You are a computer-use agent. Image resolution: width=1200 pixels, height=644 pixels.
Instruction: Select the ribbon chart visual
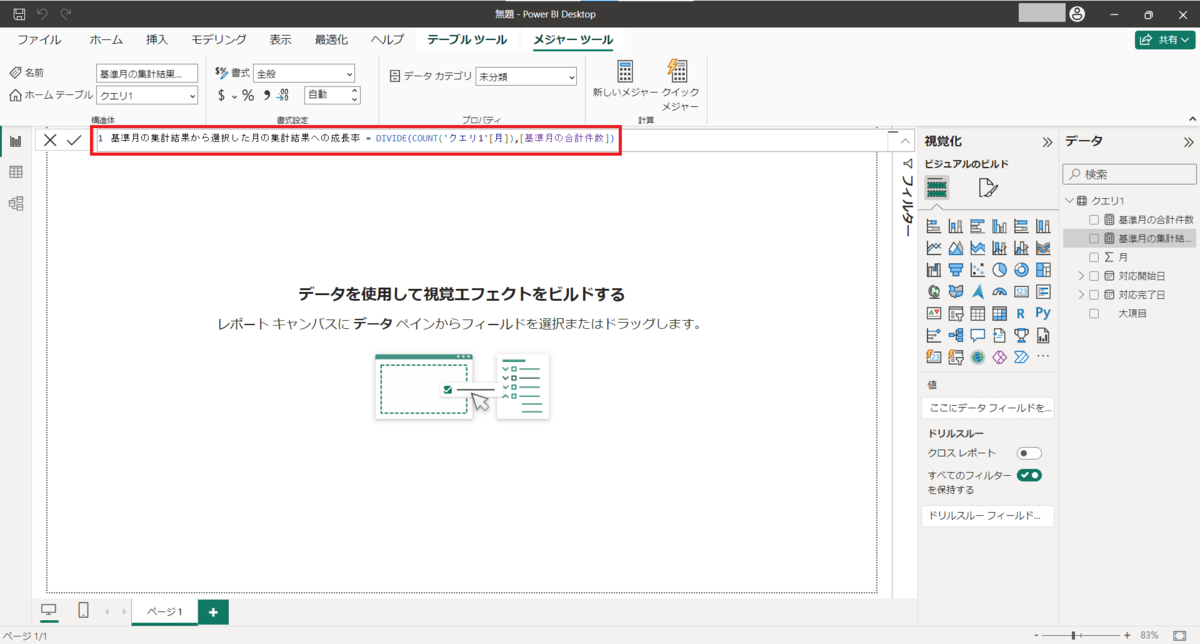pyautogui.click(x=1043, y=248)
